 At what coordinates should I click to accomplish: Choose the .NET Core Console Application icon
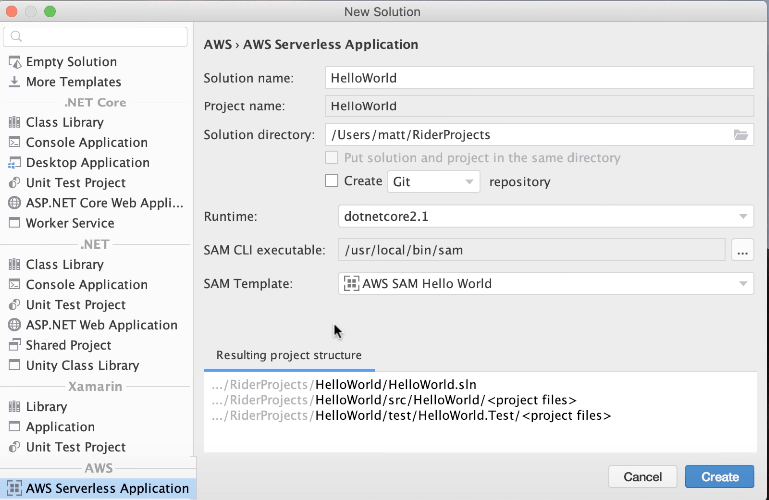click(x=14, y=143)
